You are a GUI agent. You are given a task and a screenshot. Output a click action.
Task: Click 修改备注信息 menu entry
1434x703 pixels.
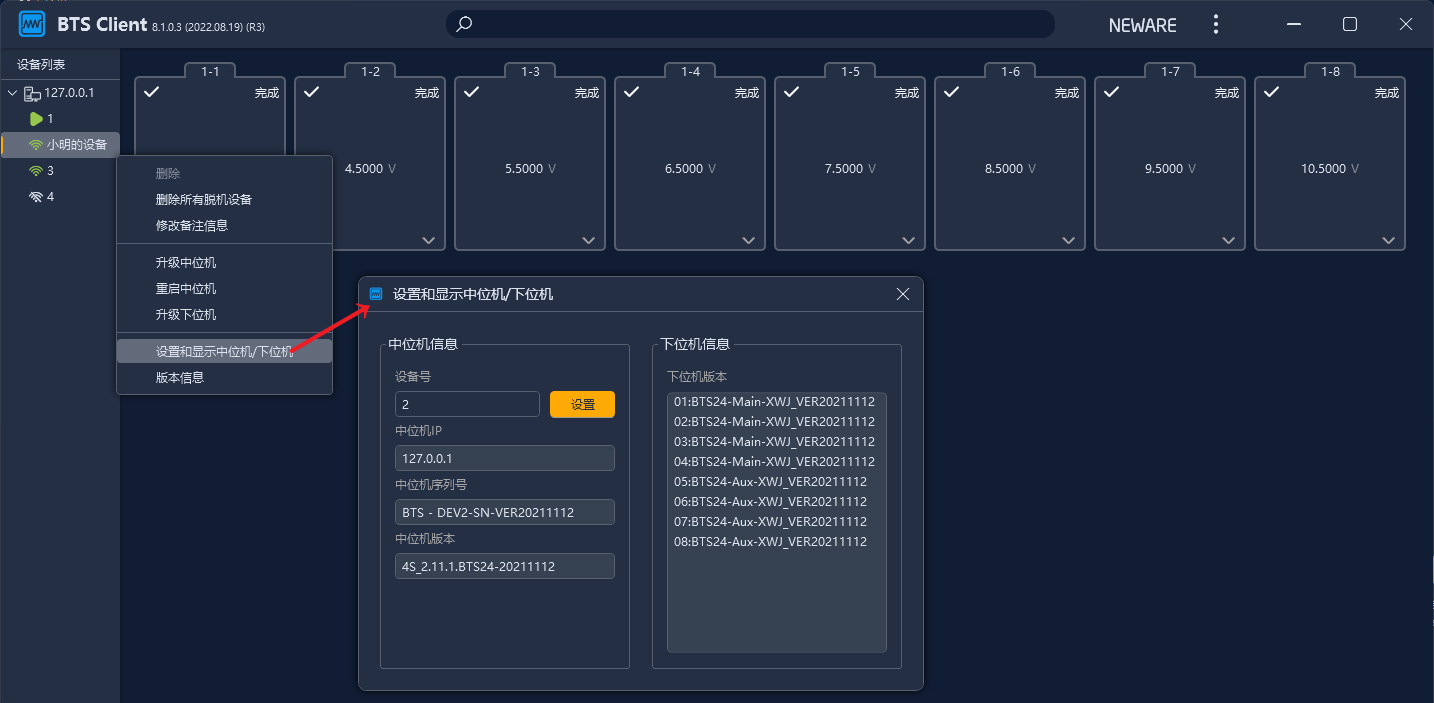click(x=192, y=226)
